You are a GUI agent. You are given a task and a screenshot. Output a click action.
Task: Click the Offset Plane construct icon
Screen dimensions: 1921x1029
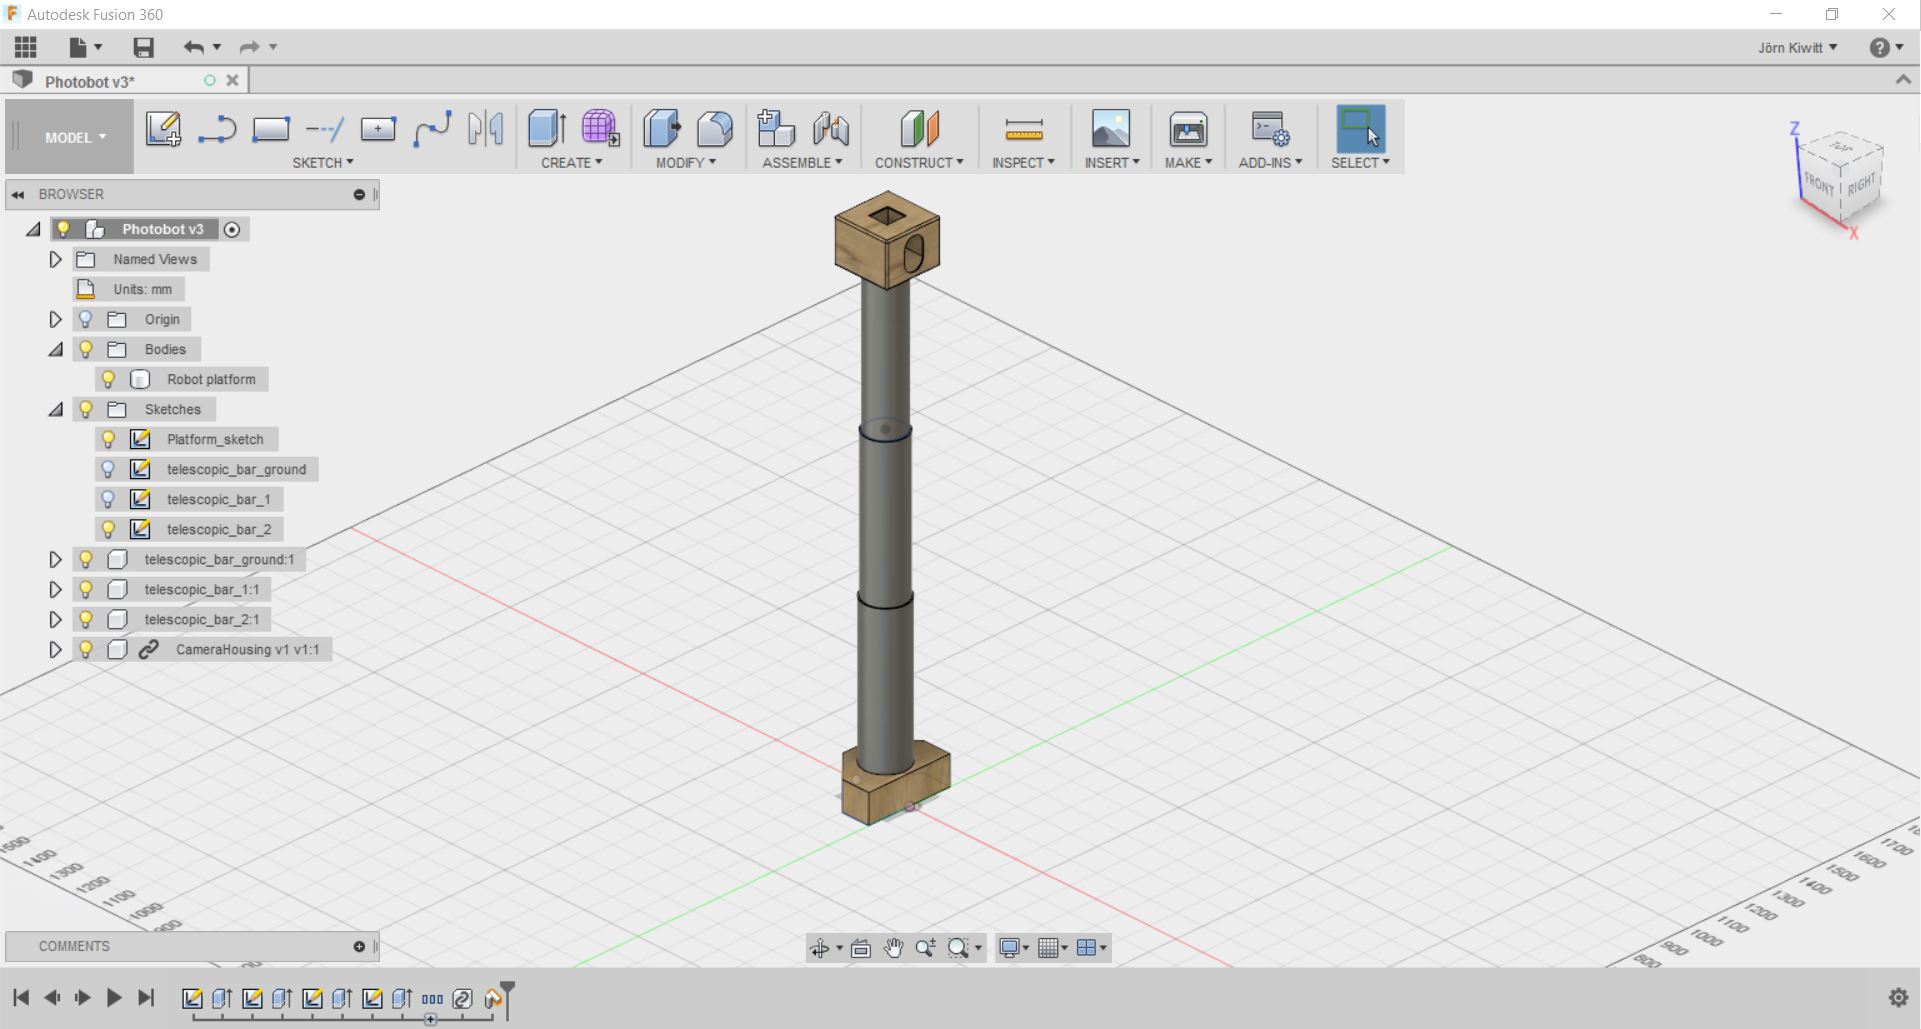point(919,129)
